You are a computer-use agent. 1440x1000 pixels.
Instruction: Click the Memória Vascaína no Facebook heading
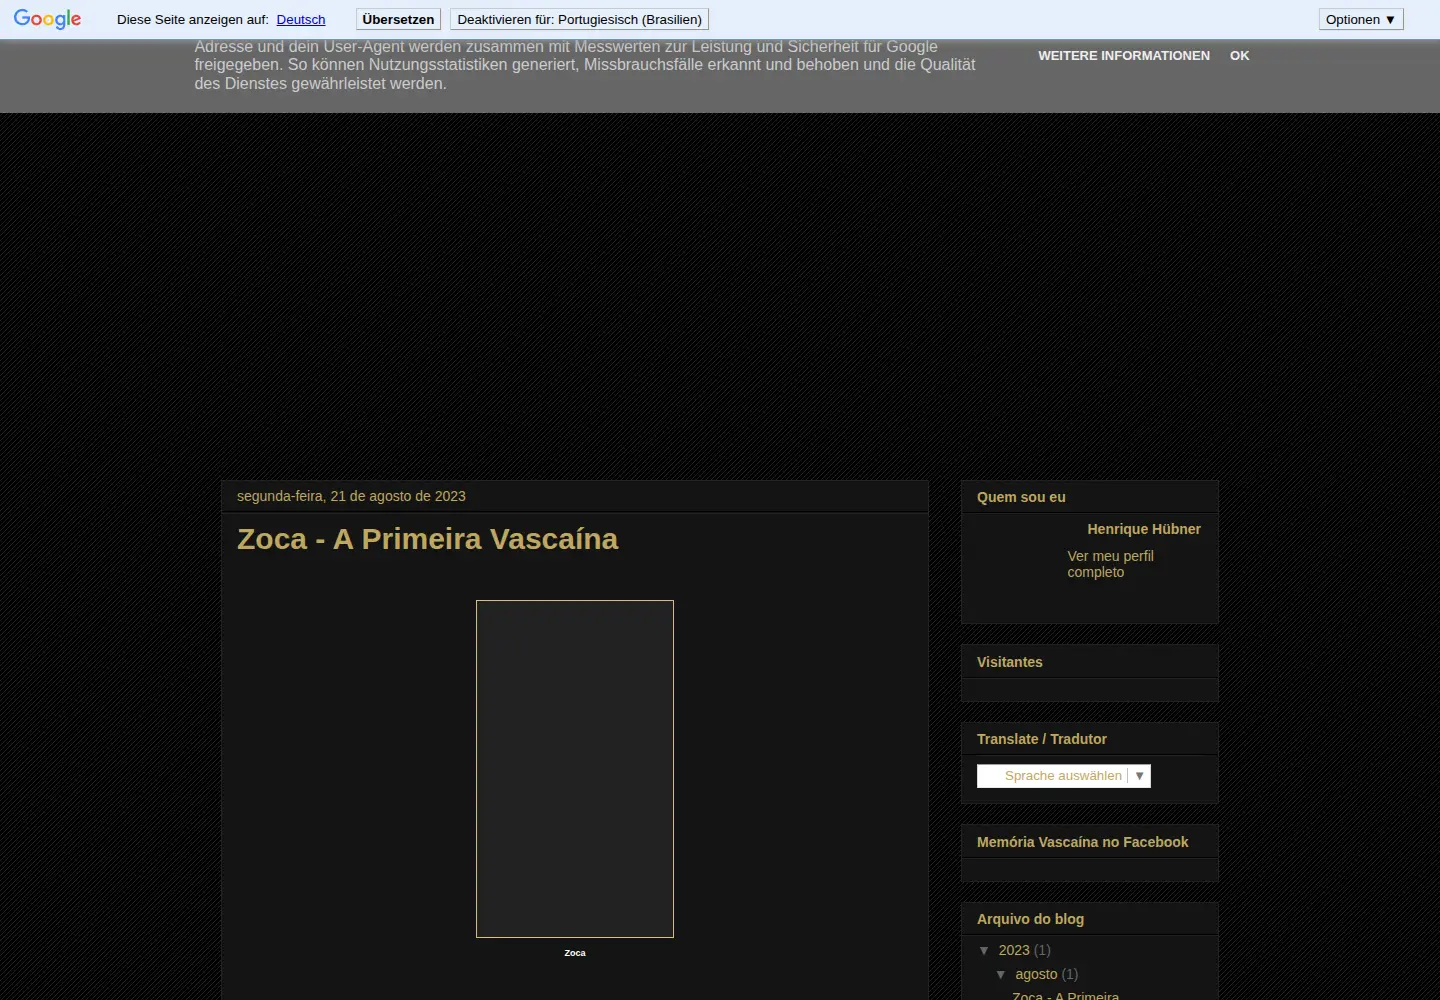click(x=1083, y=842)
